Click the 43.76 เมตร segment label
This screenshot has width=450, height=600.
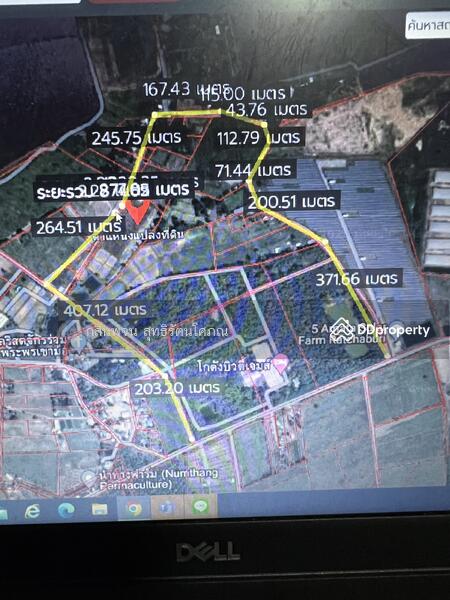267,109
